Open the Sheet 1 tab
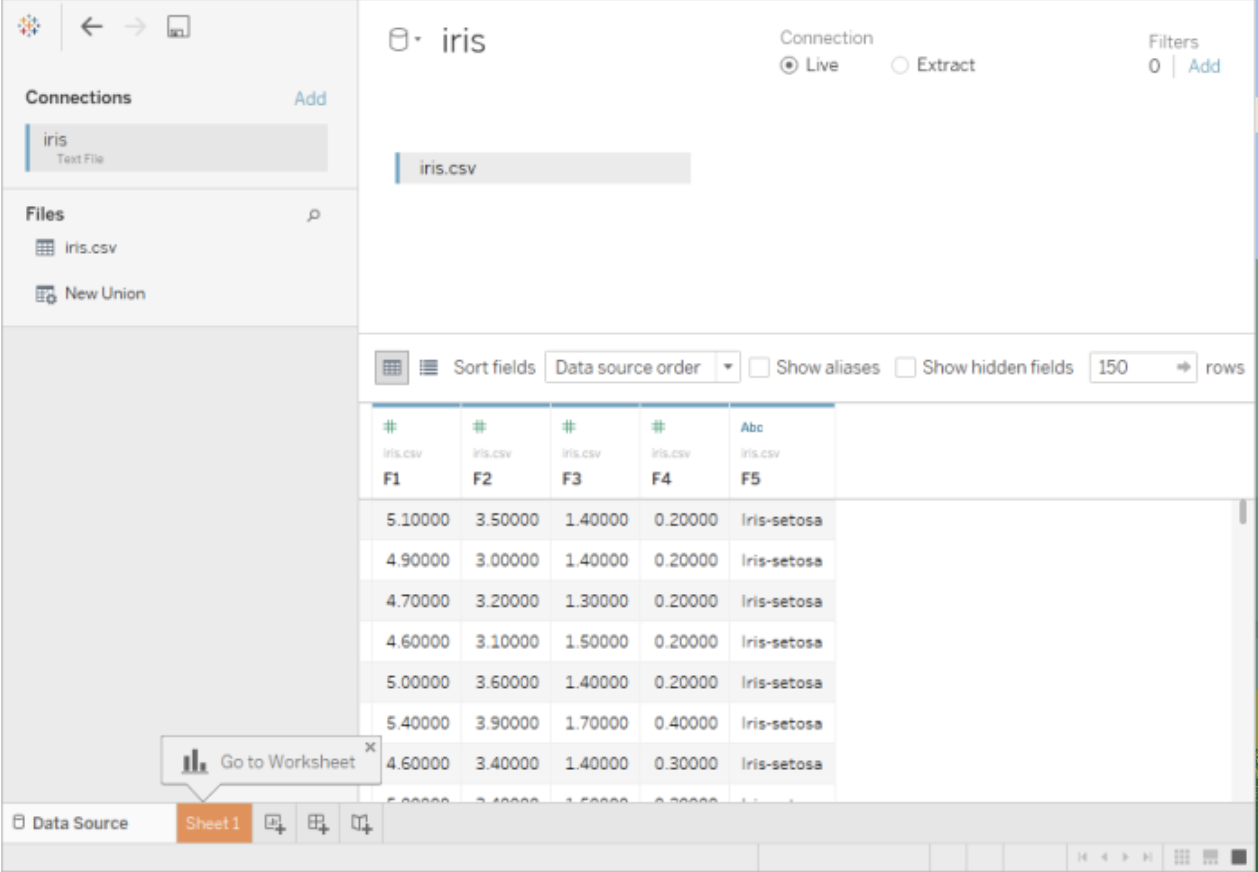1258x872 pixels. pyautogui.click(x=213, y=824)
